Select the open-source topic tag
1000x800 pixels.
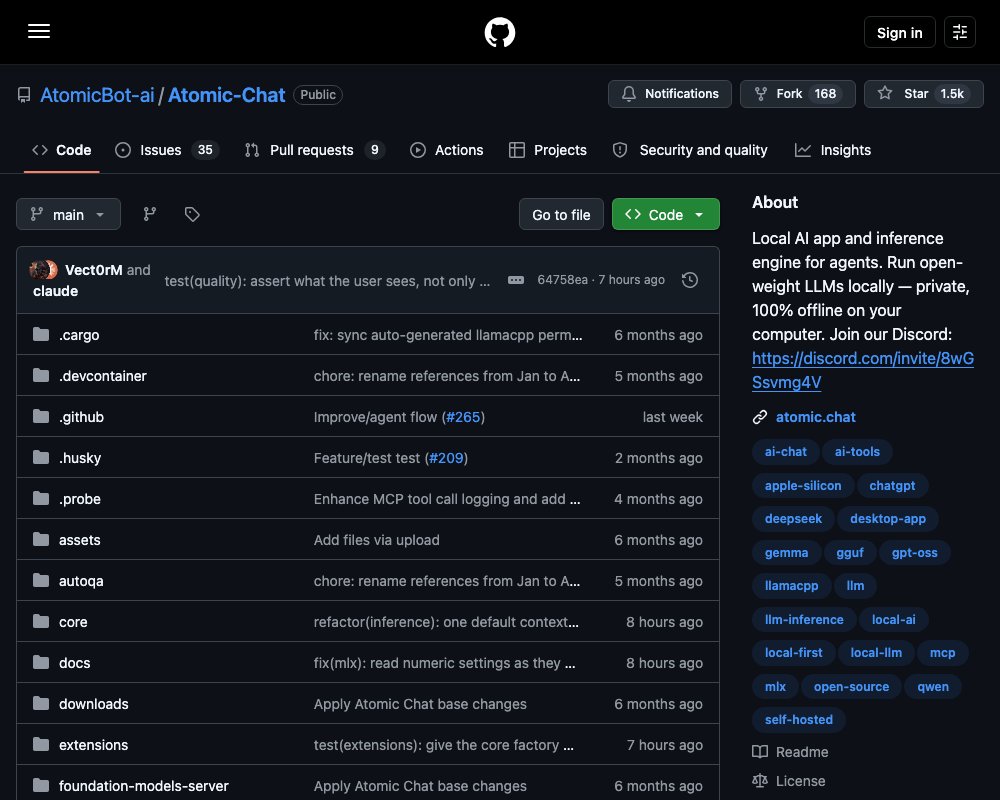pyautogui.click(x=851, y=686)
